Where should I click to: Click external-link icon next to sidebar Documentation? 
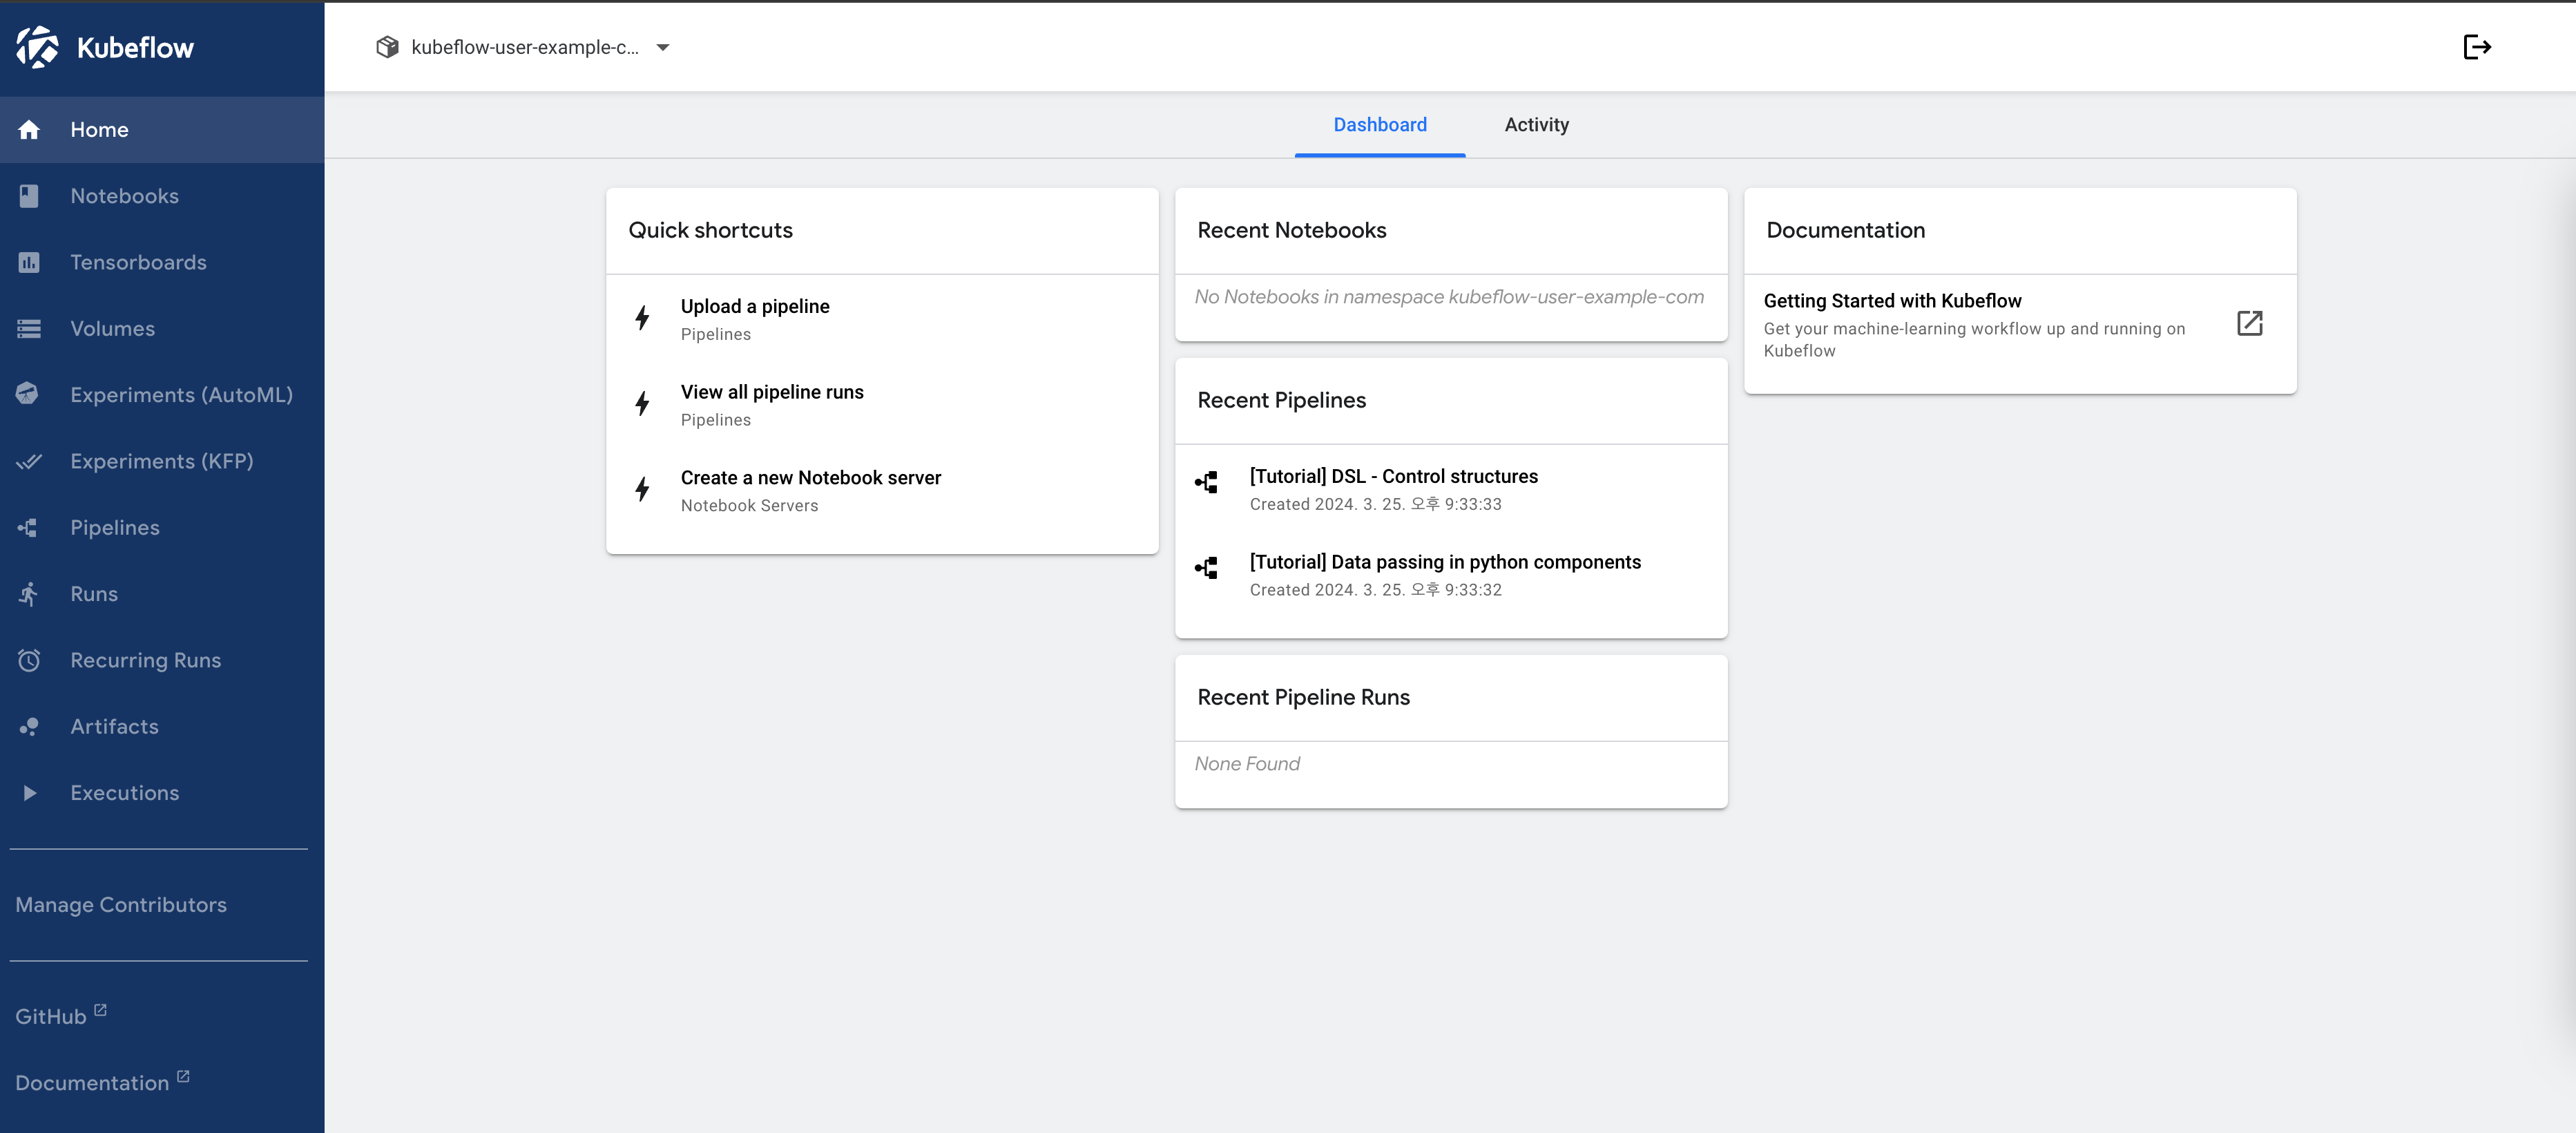pyautogui.click(x=183, y=1076)
